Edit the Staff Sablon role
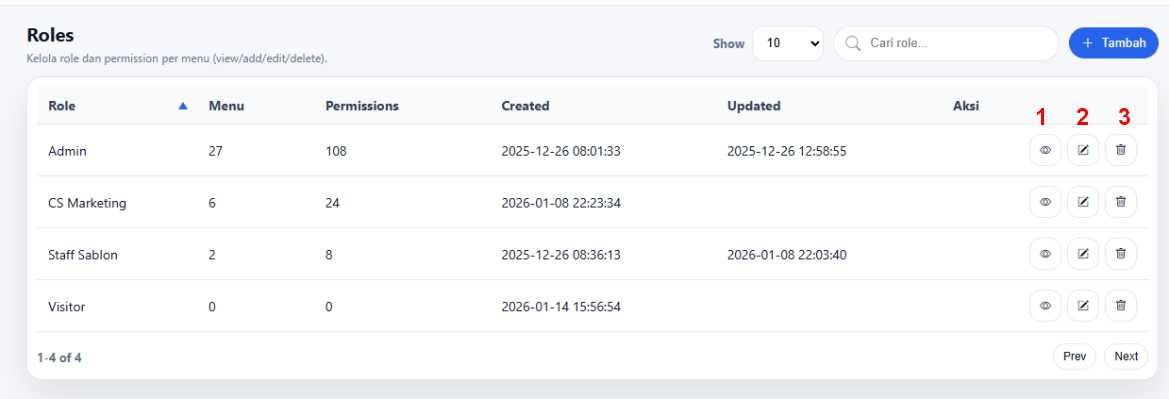1169x399 pixels. (x=1083, y=254)
